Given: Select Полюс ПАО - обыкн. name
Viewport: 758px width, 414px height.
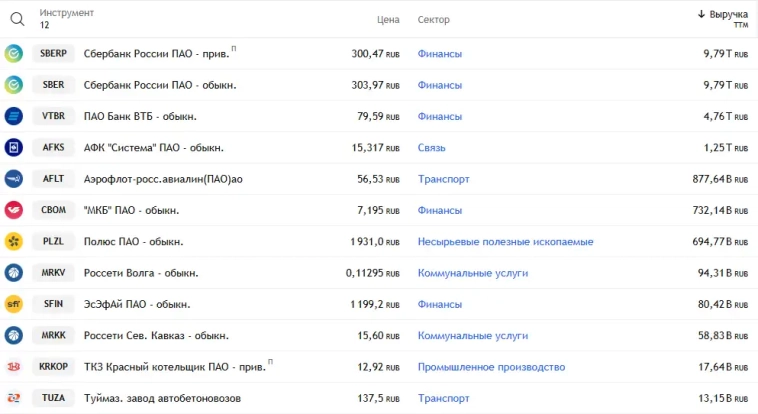Looking at the screenshot, I should pos(133,242).
